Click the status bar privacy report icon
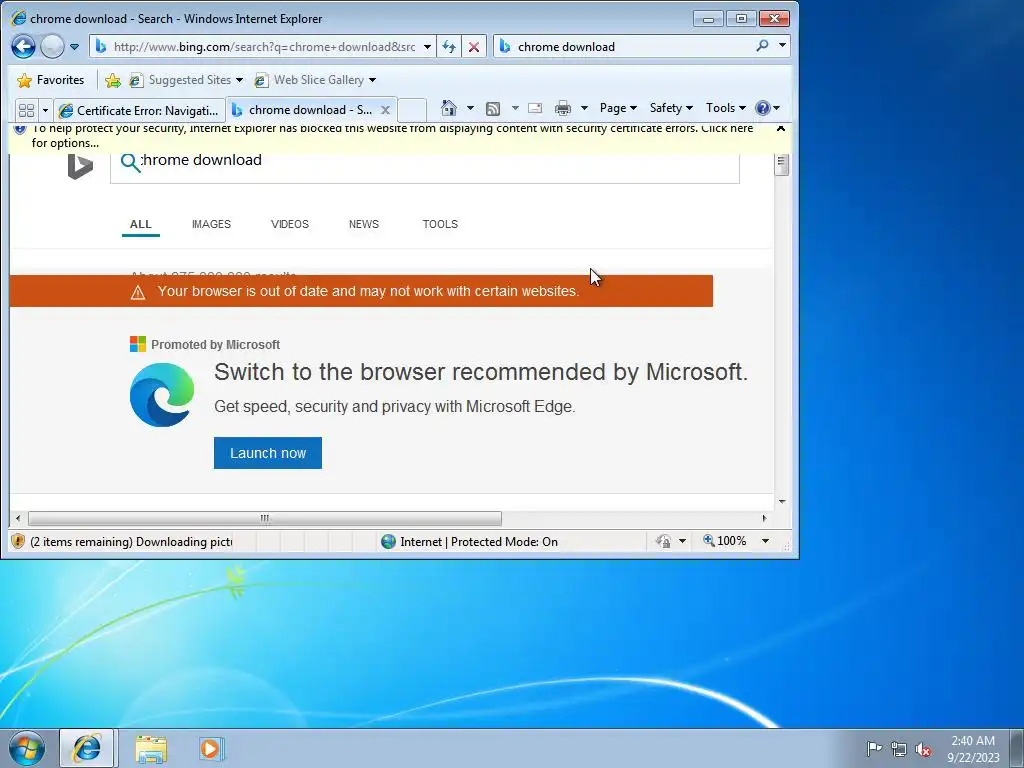 (x=664, y=541)
